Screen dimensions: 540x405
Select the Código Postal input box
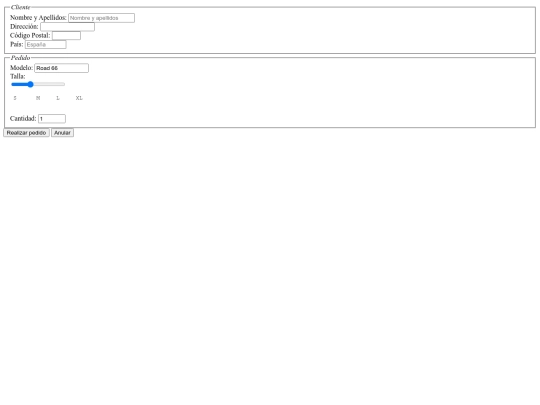(66, 35)
